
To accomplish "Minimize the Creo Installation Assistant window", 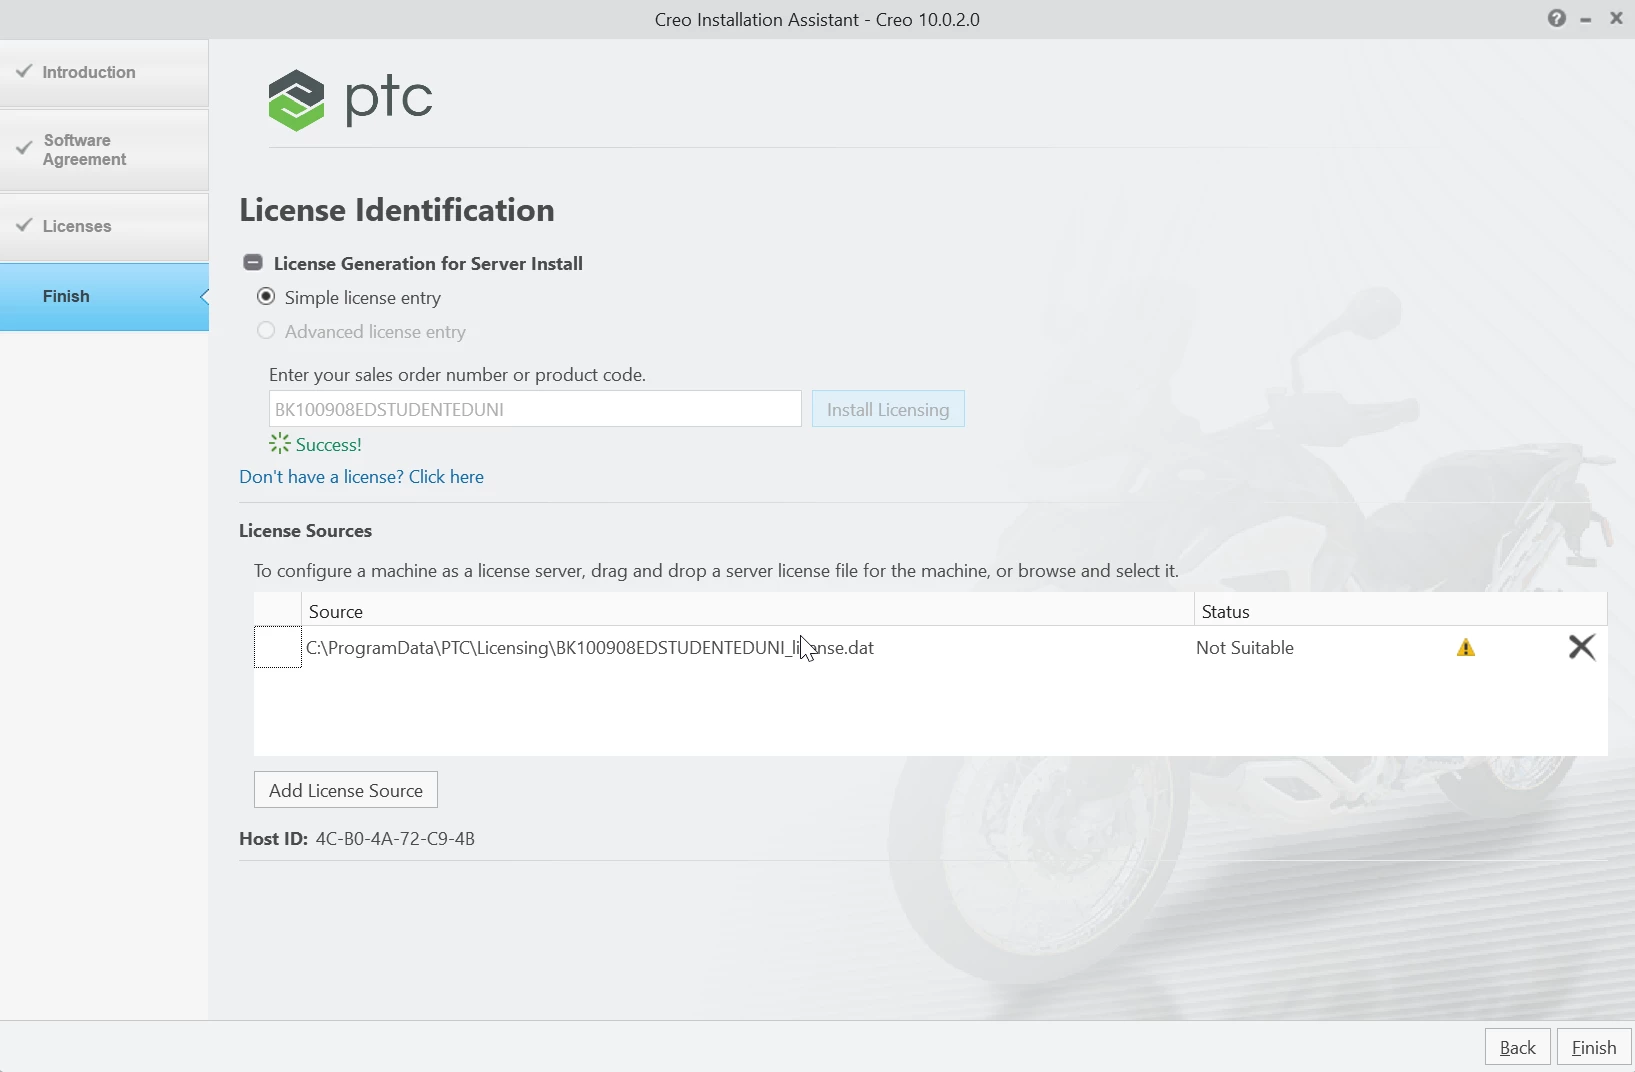I will coord(1586,19).
